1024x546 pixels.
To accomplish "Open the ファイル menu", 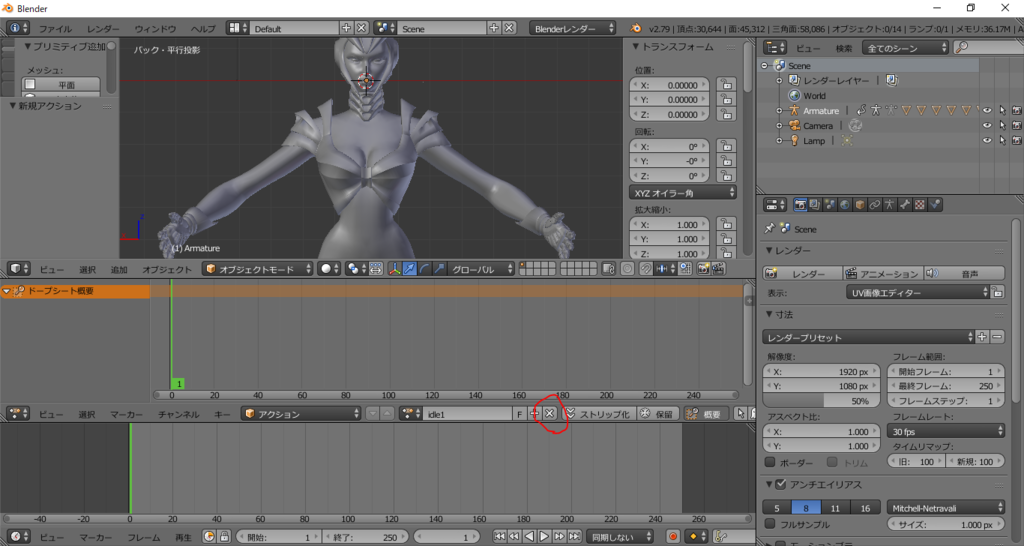I will [x=55, y=29].
